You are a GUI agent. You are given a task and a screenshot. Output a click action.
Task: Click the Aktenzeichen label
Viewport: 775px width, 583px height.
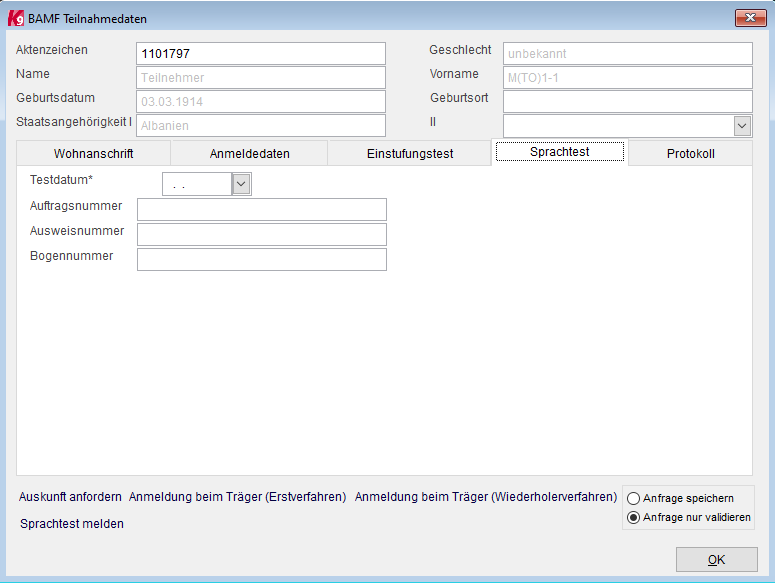(x=52, y=50)
